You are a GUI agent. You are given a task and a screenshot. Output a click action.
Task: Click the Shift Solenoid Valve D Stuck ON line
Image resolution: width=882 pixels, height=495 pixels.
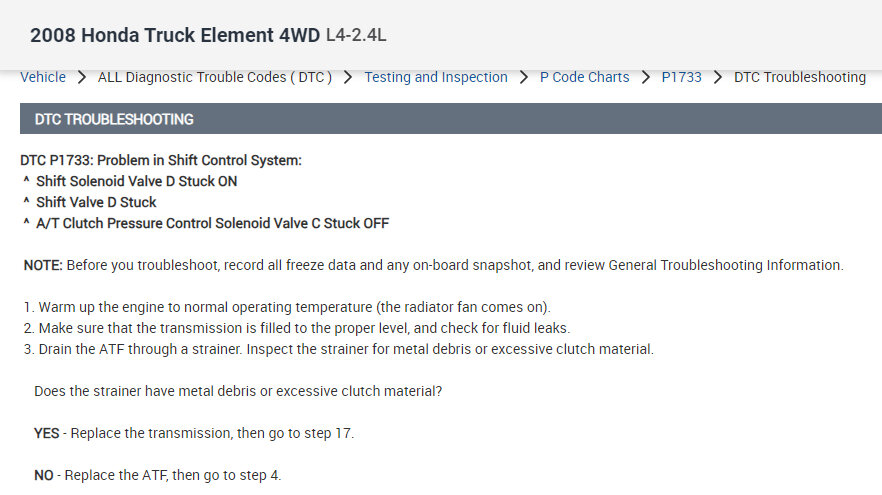point(136,181)
